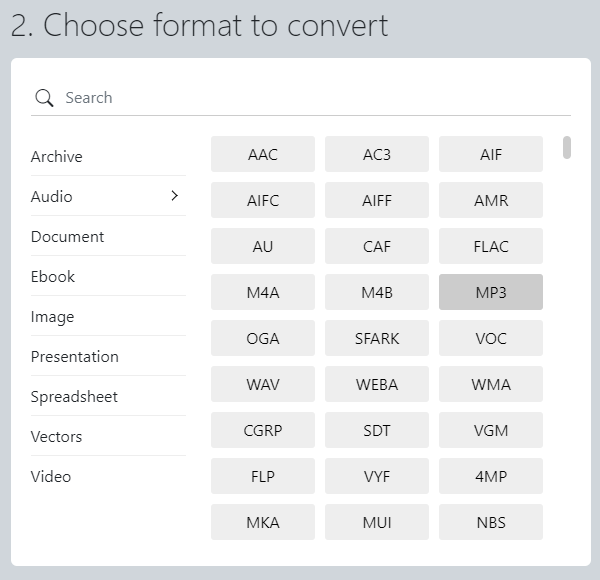Pick the SFARK format
The width and height of the screenshot is (600, 580).
click(x=377, y=338)
